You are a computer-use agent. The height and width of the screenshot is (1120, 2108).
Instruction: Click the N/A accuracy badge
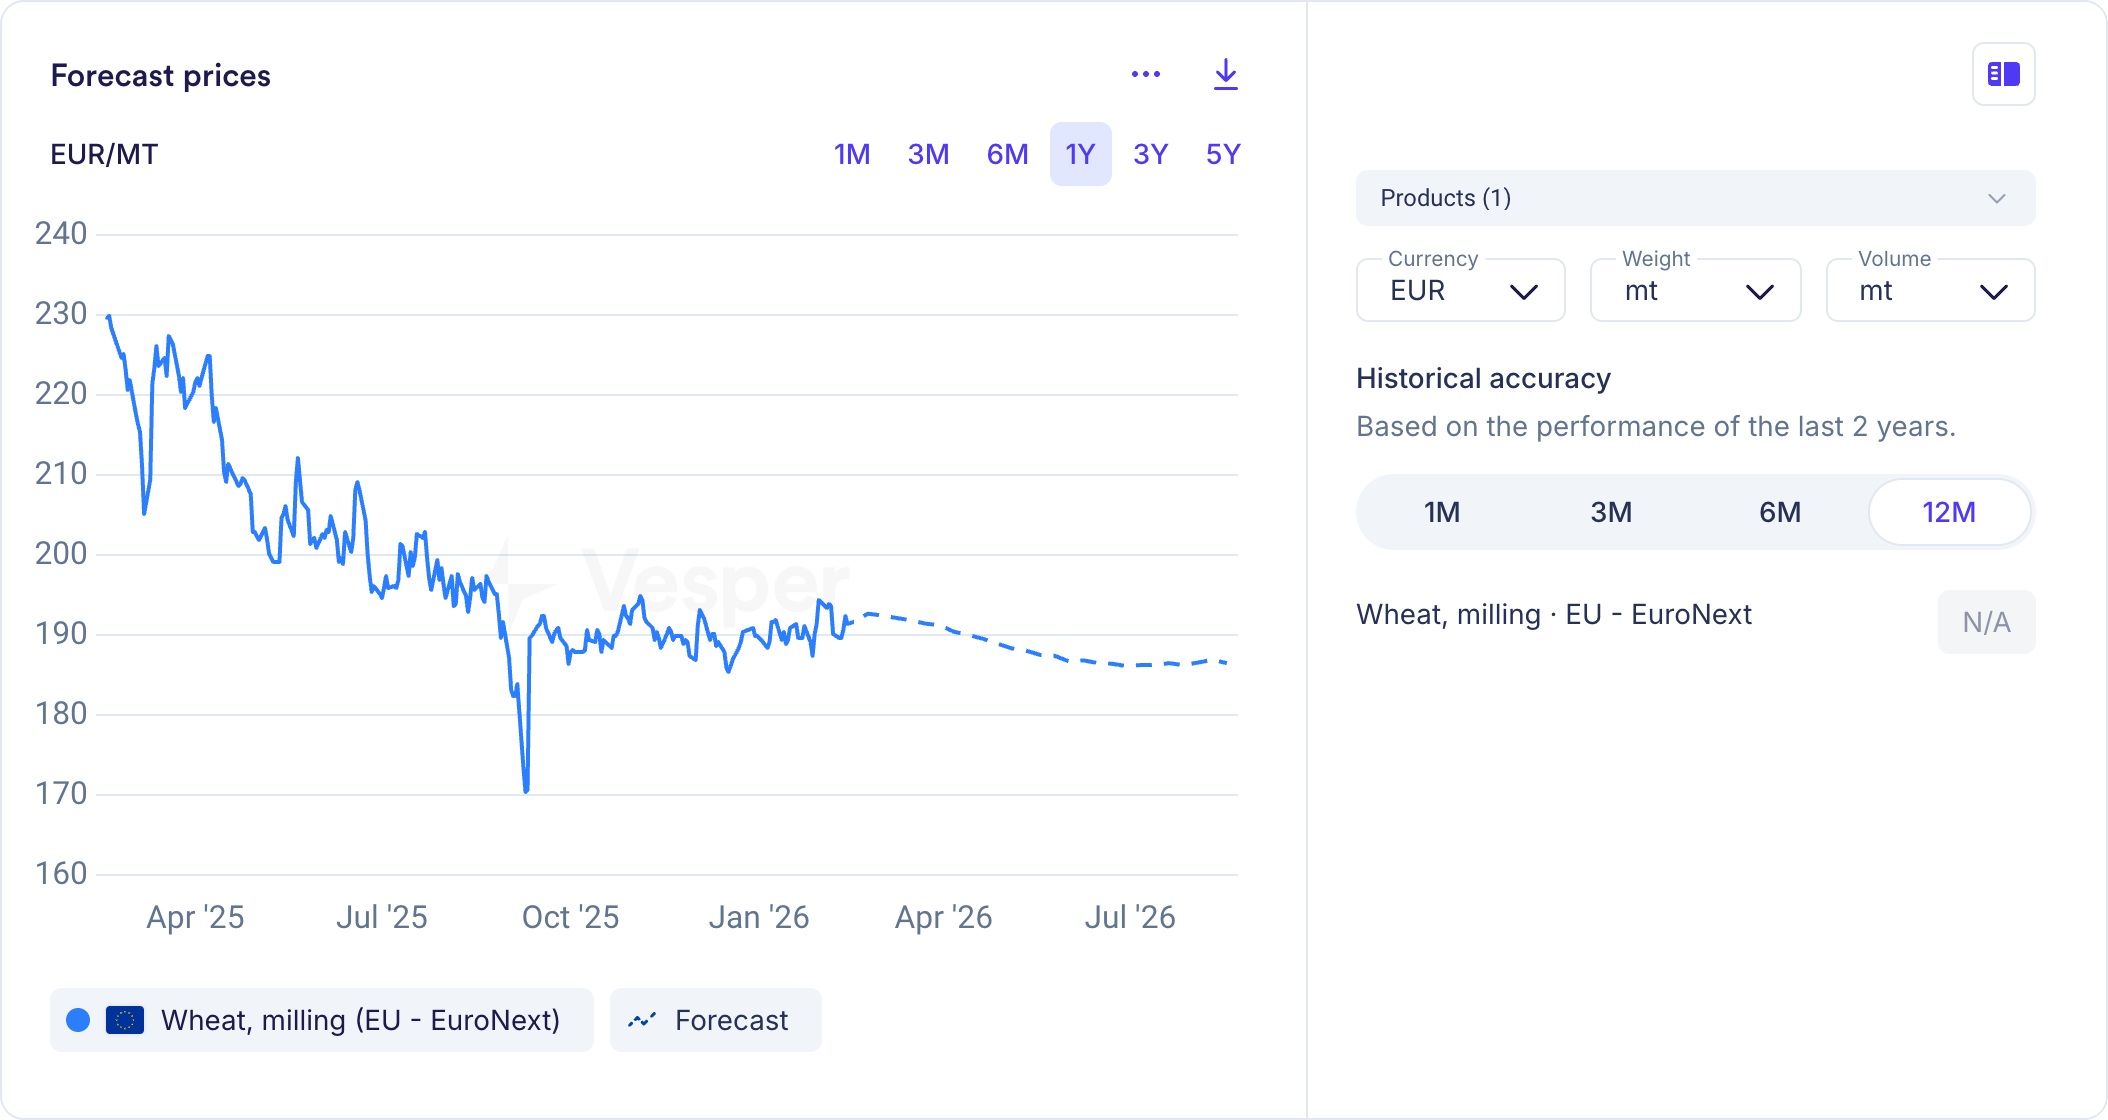(1986, 622)
